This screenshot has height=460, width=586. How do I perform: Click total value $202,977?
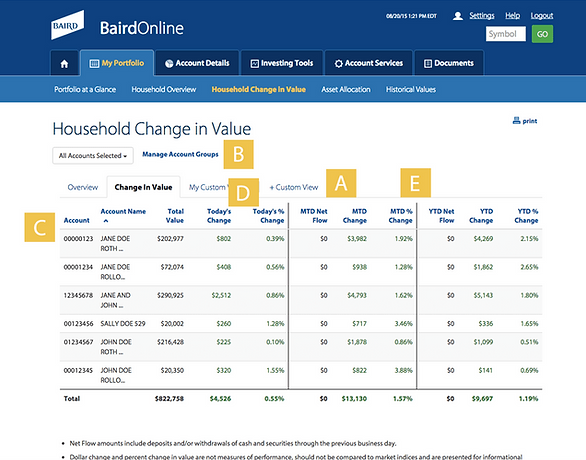pos(170,238)
